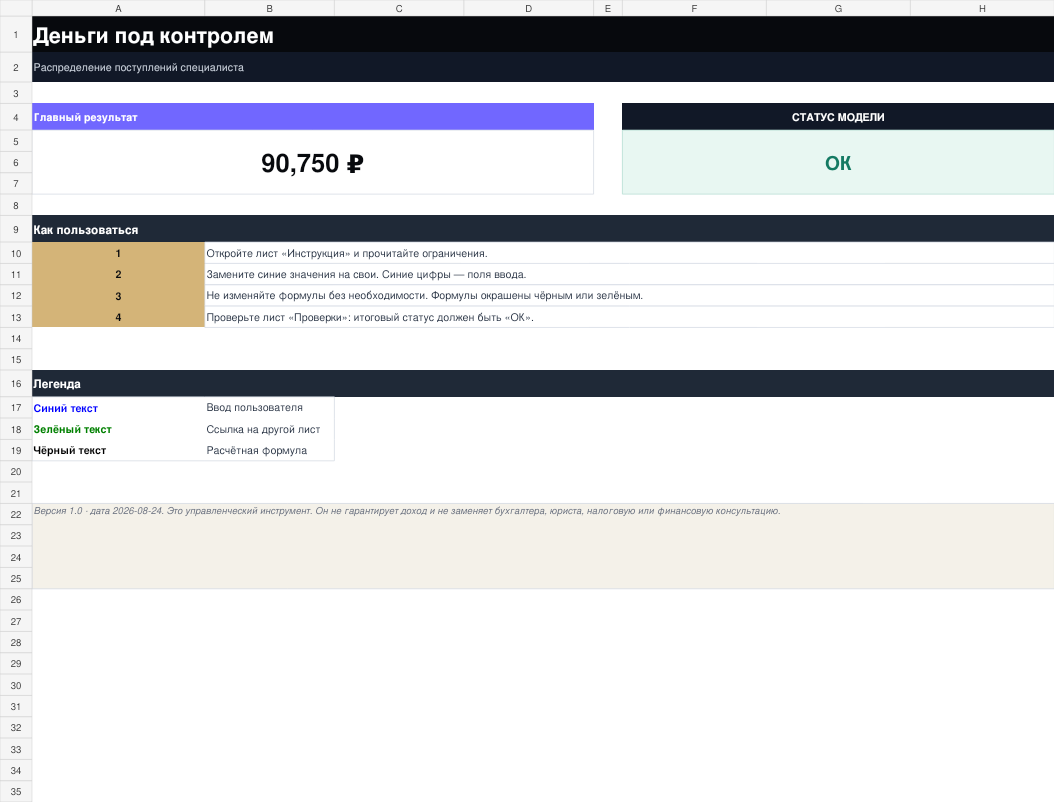Click step number 3 cell

coord(118,296)
